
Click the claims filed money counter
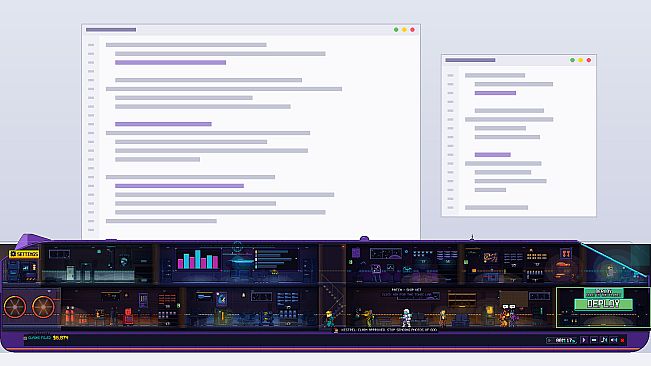[x=46, y=338]
